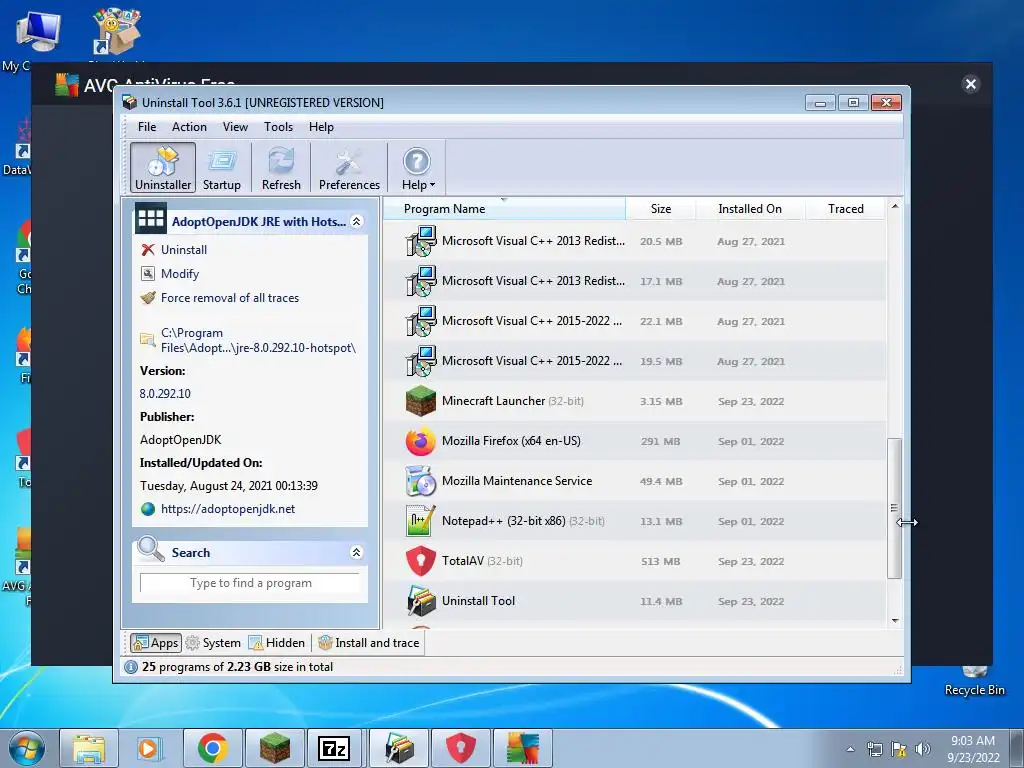The height and width of the screenshot is (768, 1024).
Task: Close the AVG AntiVirus Free window
Action: tap(970, 84)
